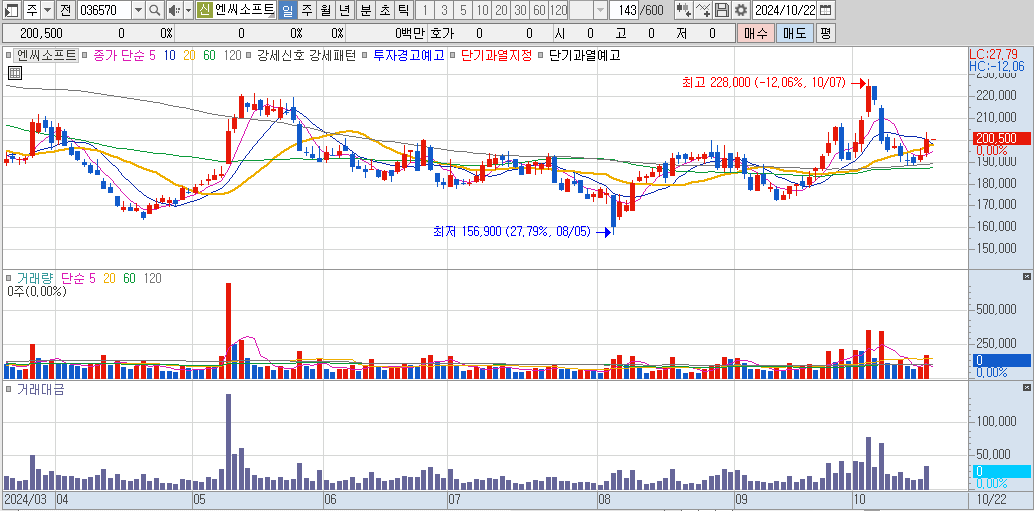Click the add candle chart icon
The height and width of the screenshot is (511, 1034).
click(x=683, y=10)
